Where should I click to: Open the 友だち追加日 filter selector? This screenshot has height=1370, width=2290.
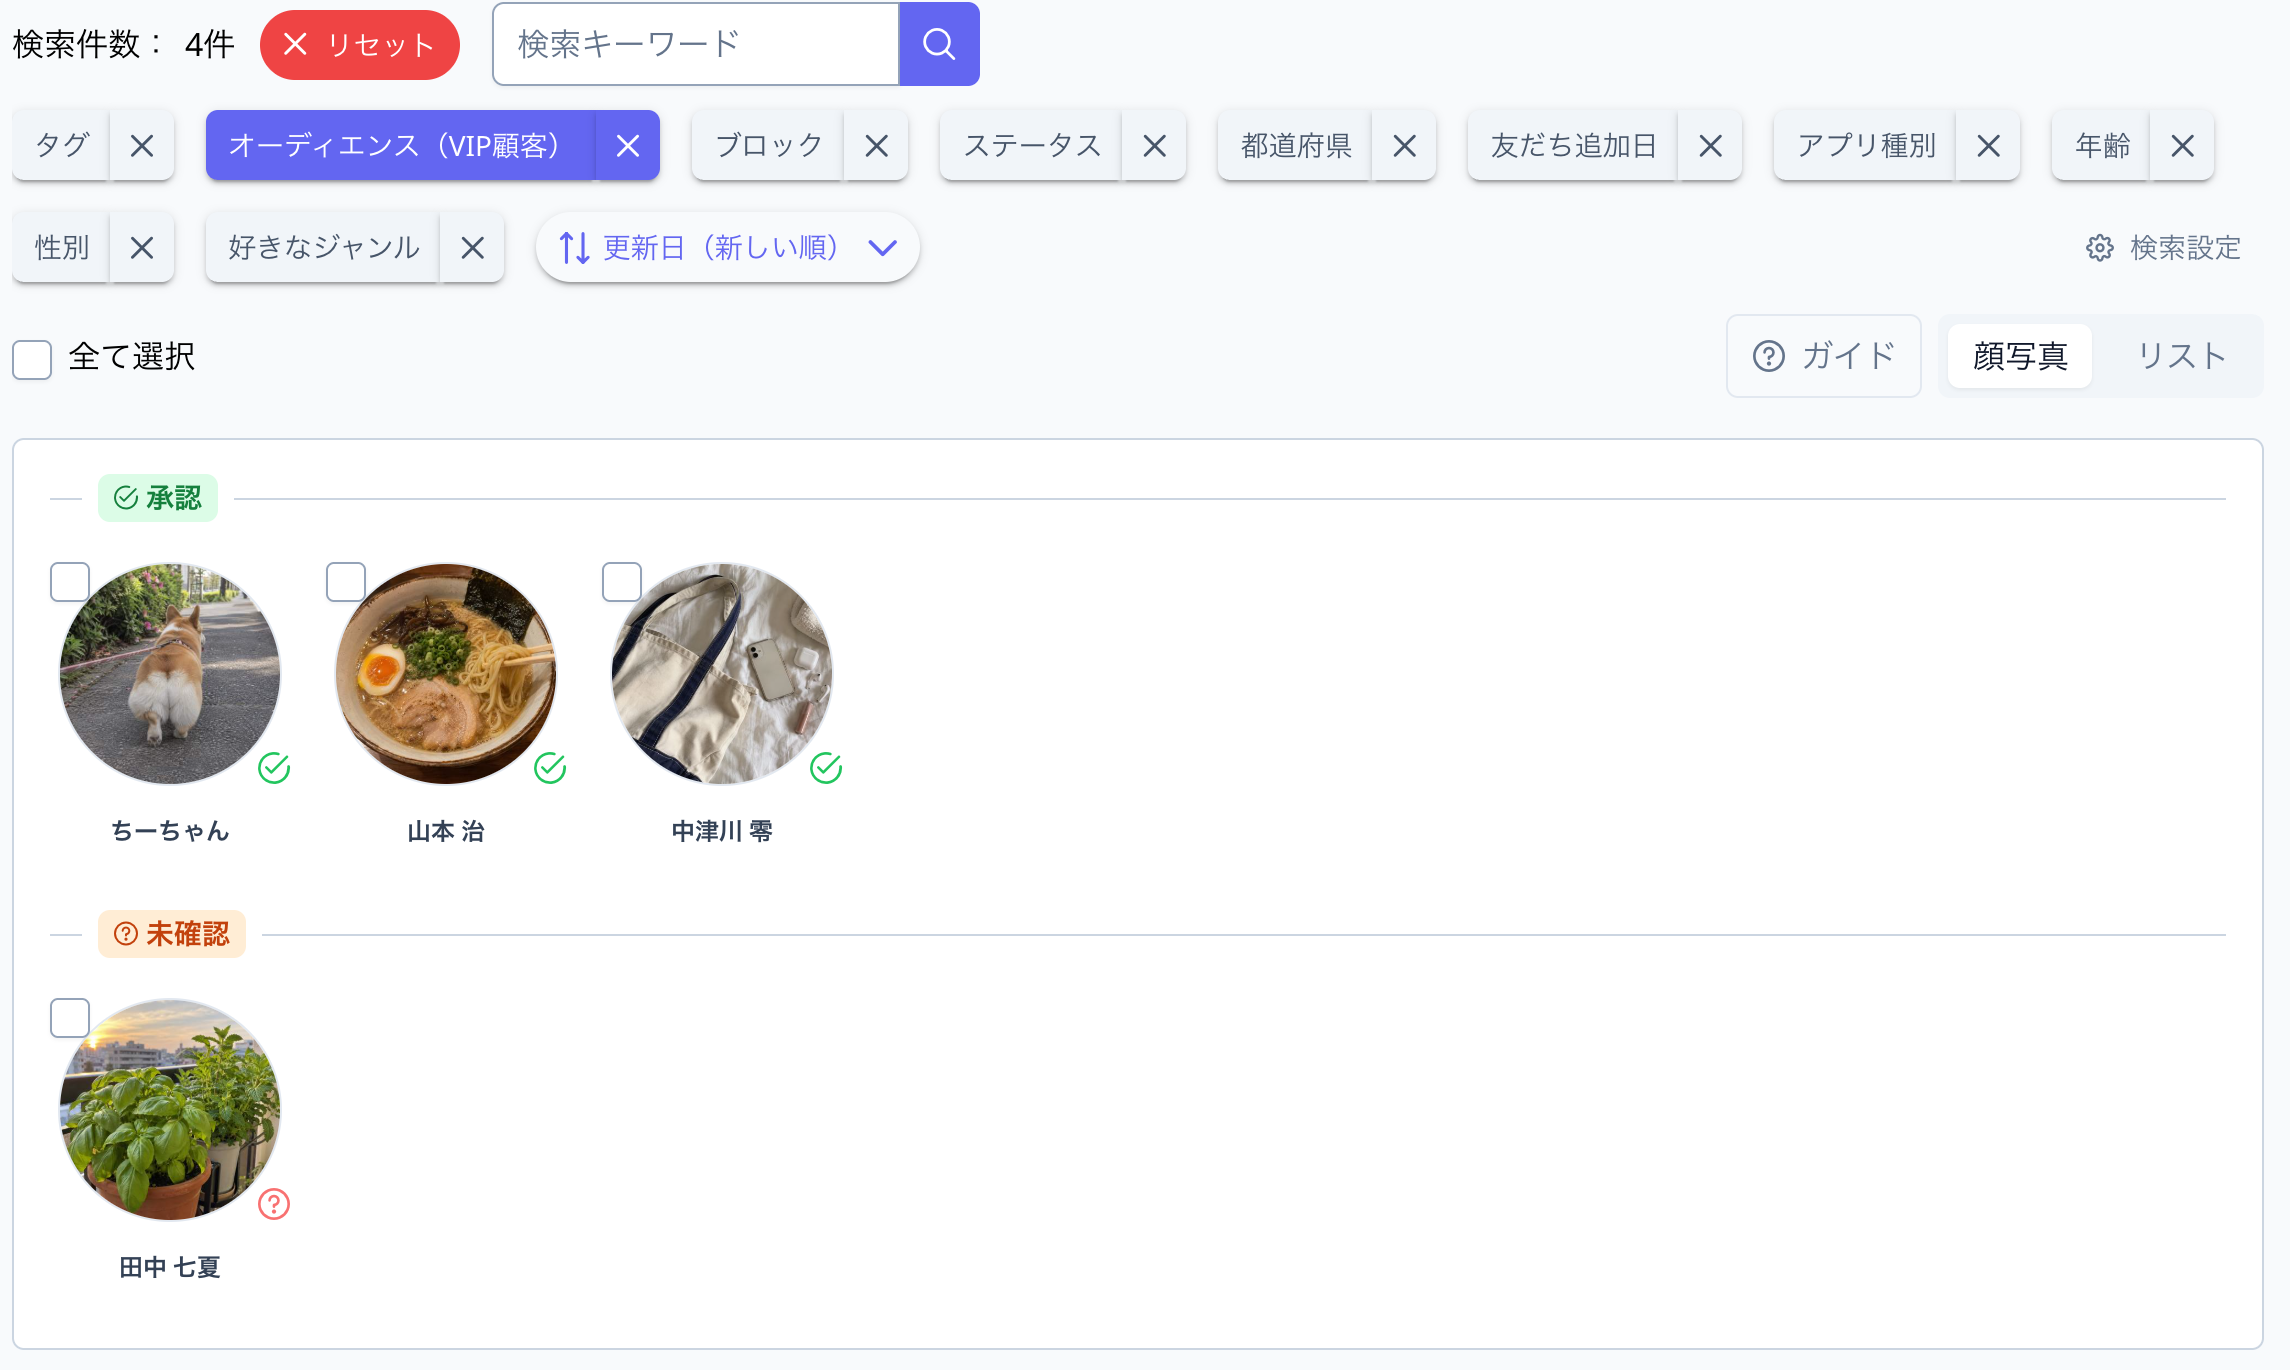[1573, 146]
